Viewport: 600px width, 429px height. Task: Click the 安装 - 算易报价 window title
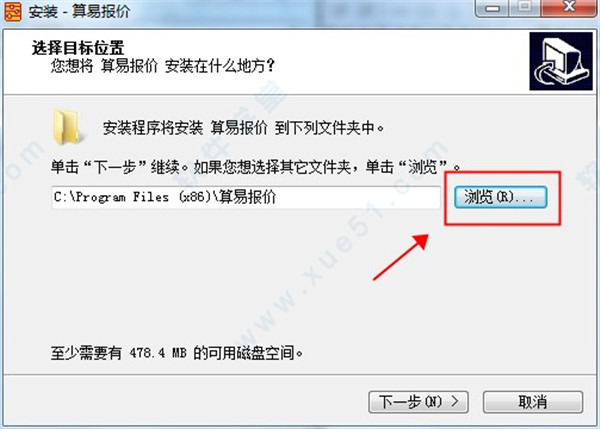[79, 11]
